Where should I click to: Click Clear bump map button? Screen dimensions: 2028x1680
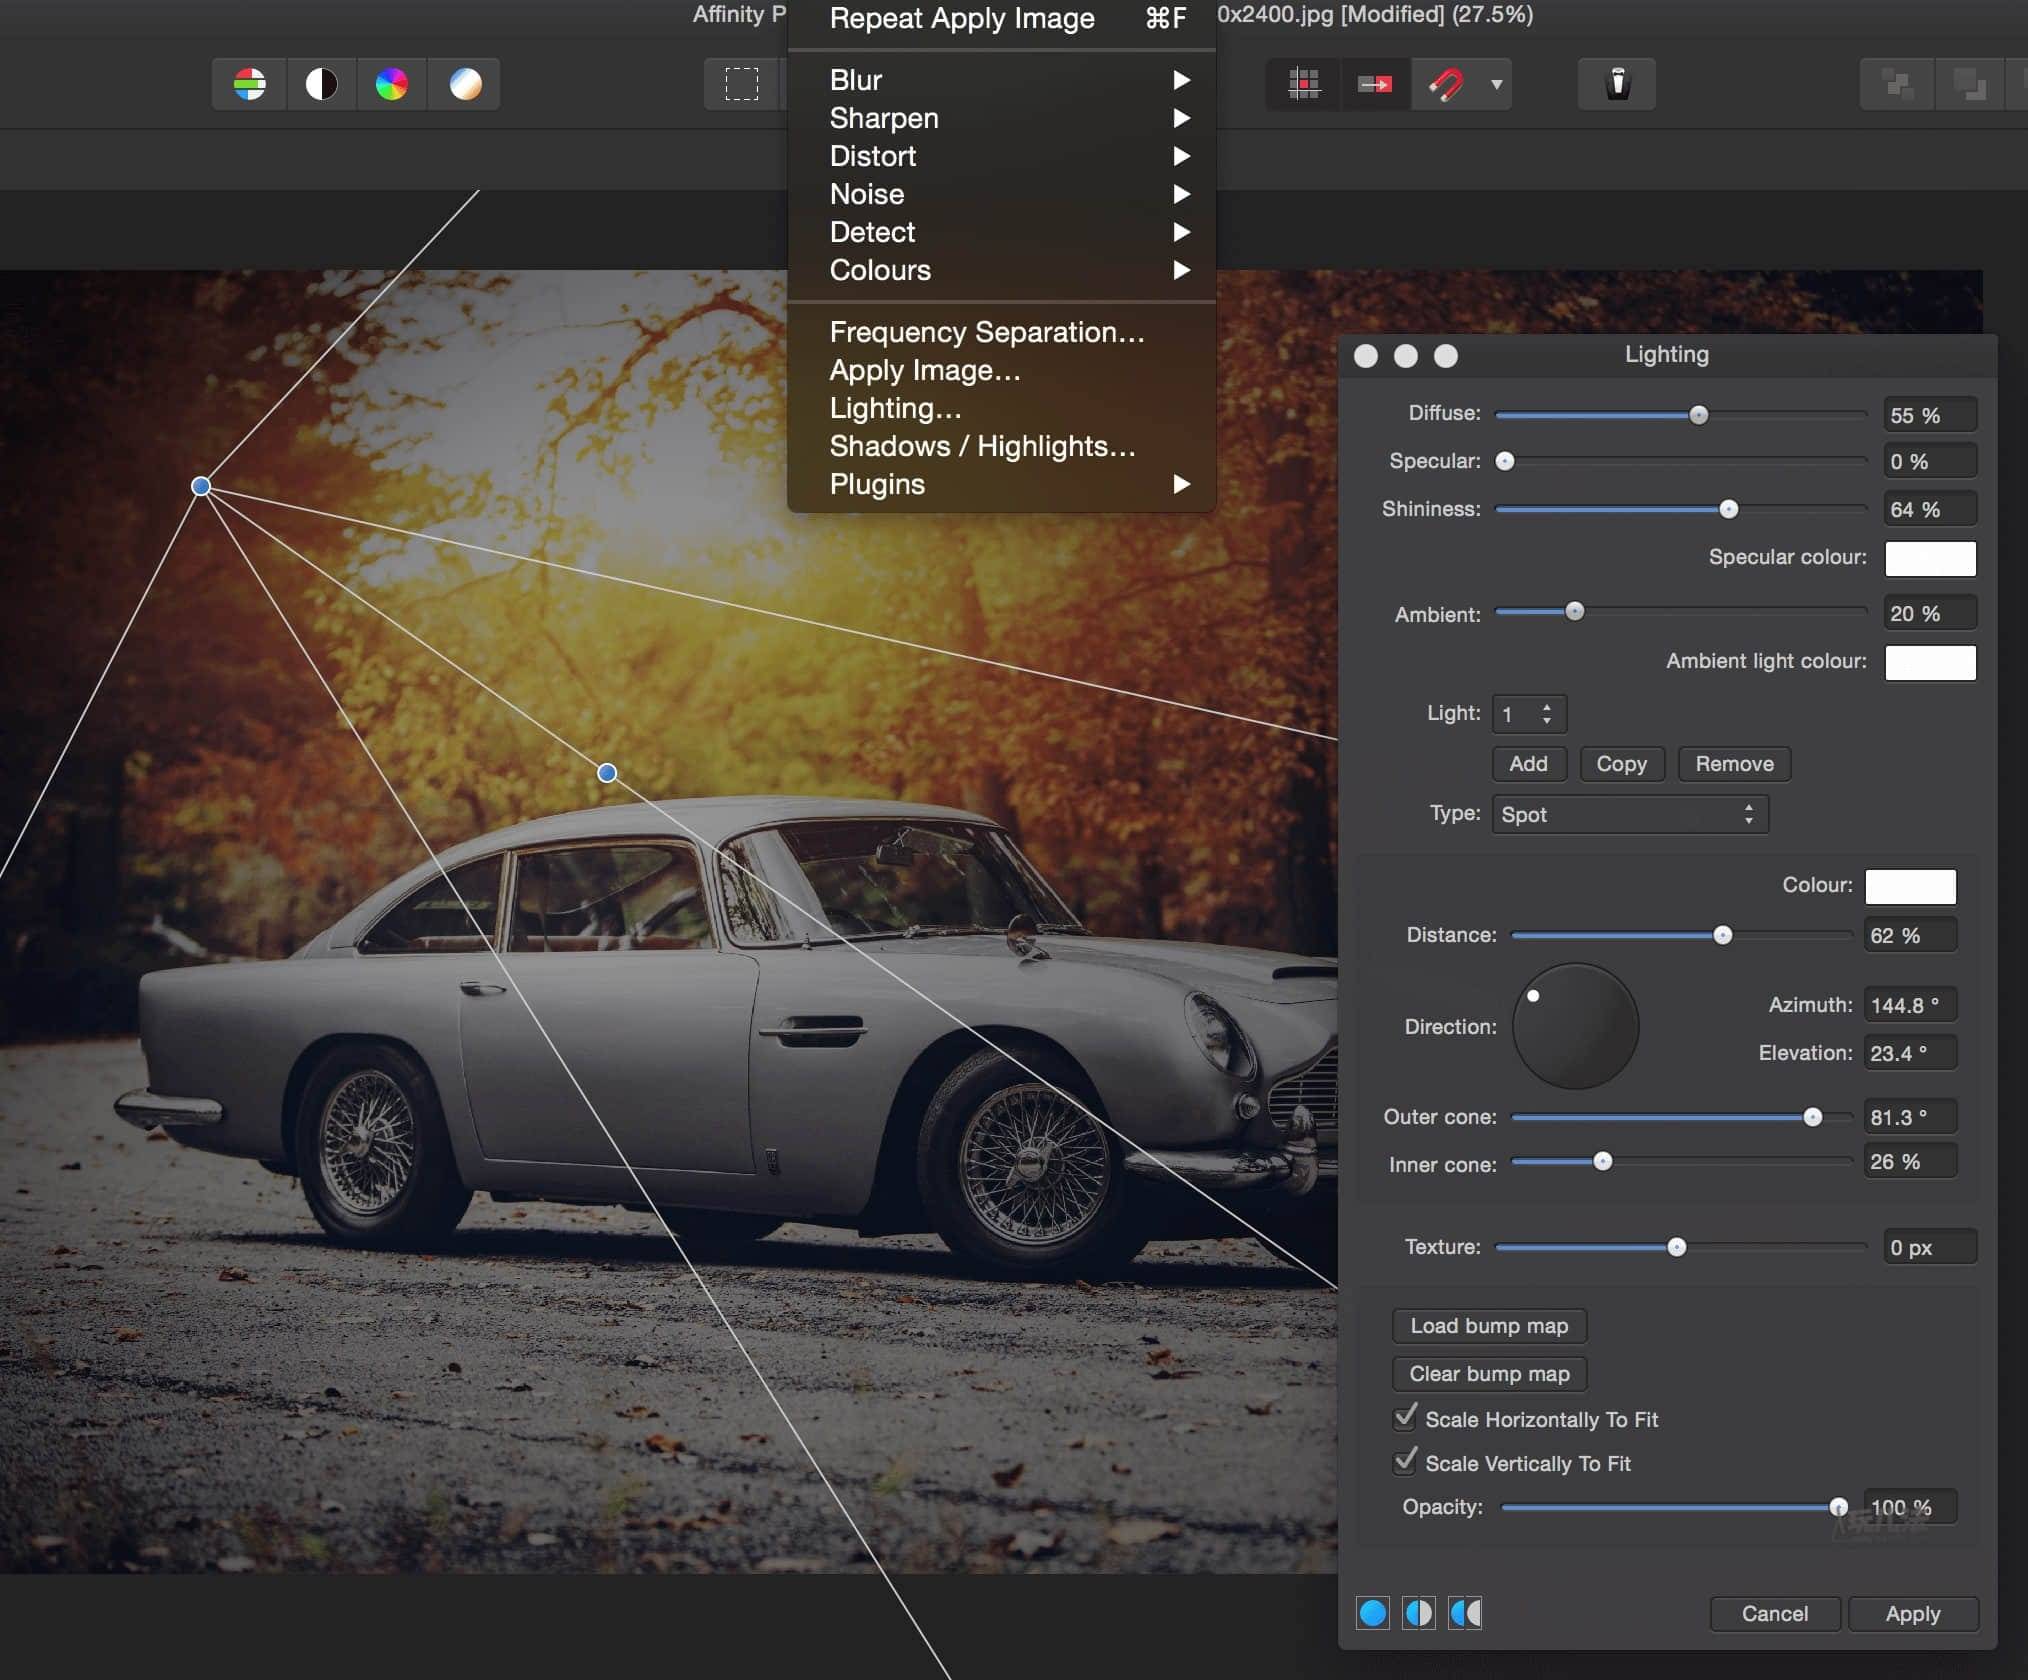point(1489,1374)
